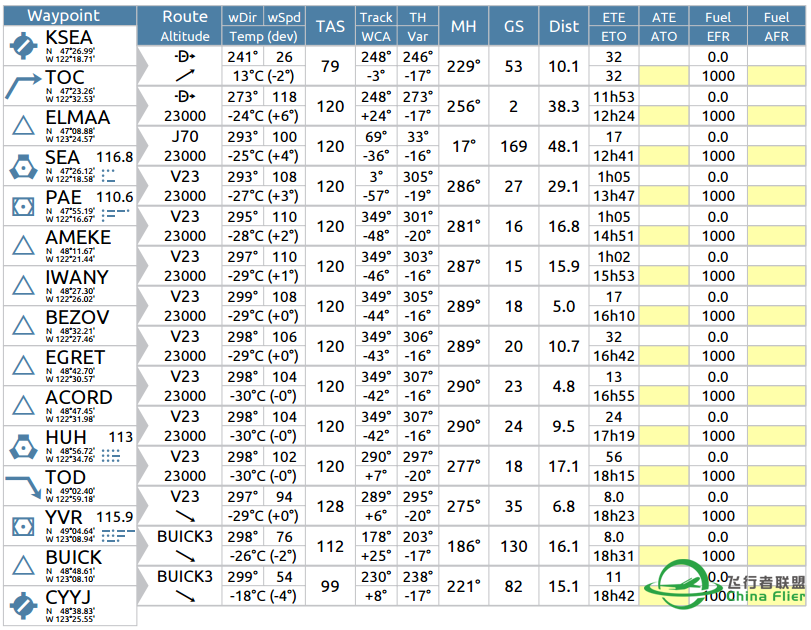Viewport: 811px width, 630px height.
Task: Click the SEA frequency 116.8
Action: coord(114,157)
